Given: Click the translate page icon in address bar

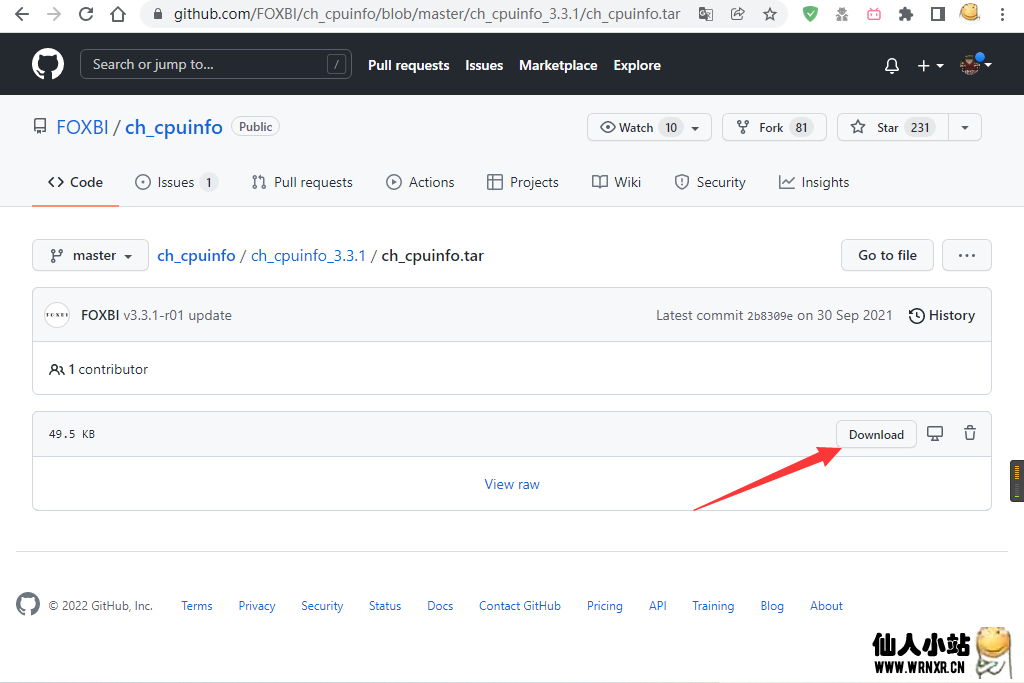Looking at the screenshot, I should click(705, 14).
